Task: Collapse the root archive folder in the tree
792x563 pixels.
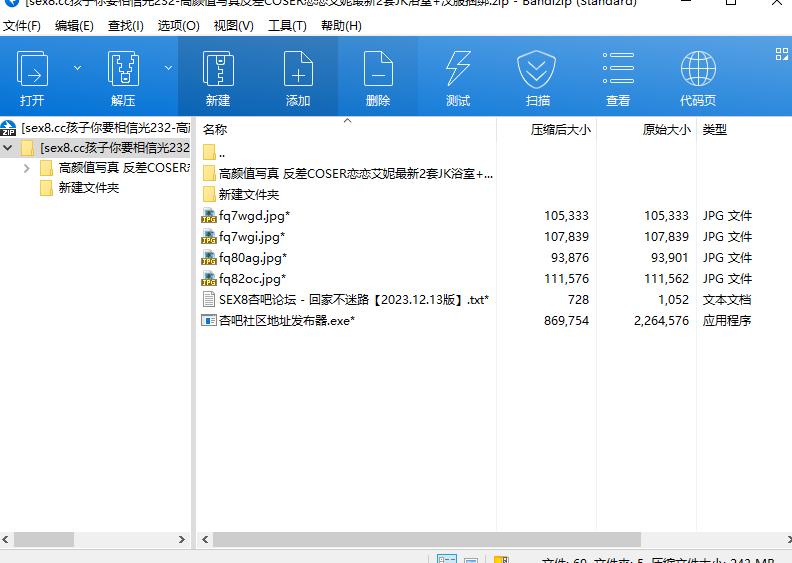Action: coord(9,148)
